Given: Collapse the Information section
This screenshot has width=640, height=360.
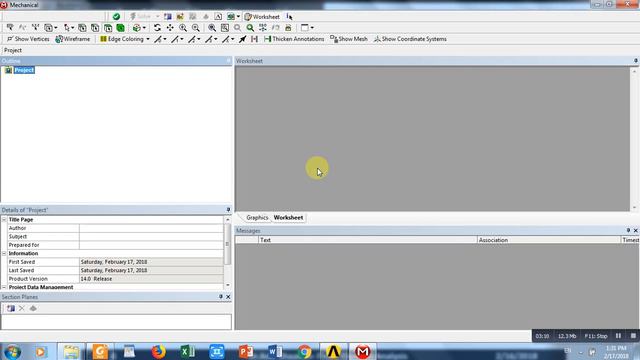Looking at the screenshot, I should [4, 253].
